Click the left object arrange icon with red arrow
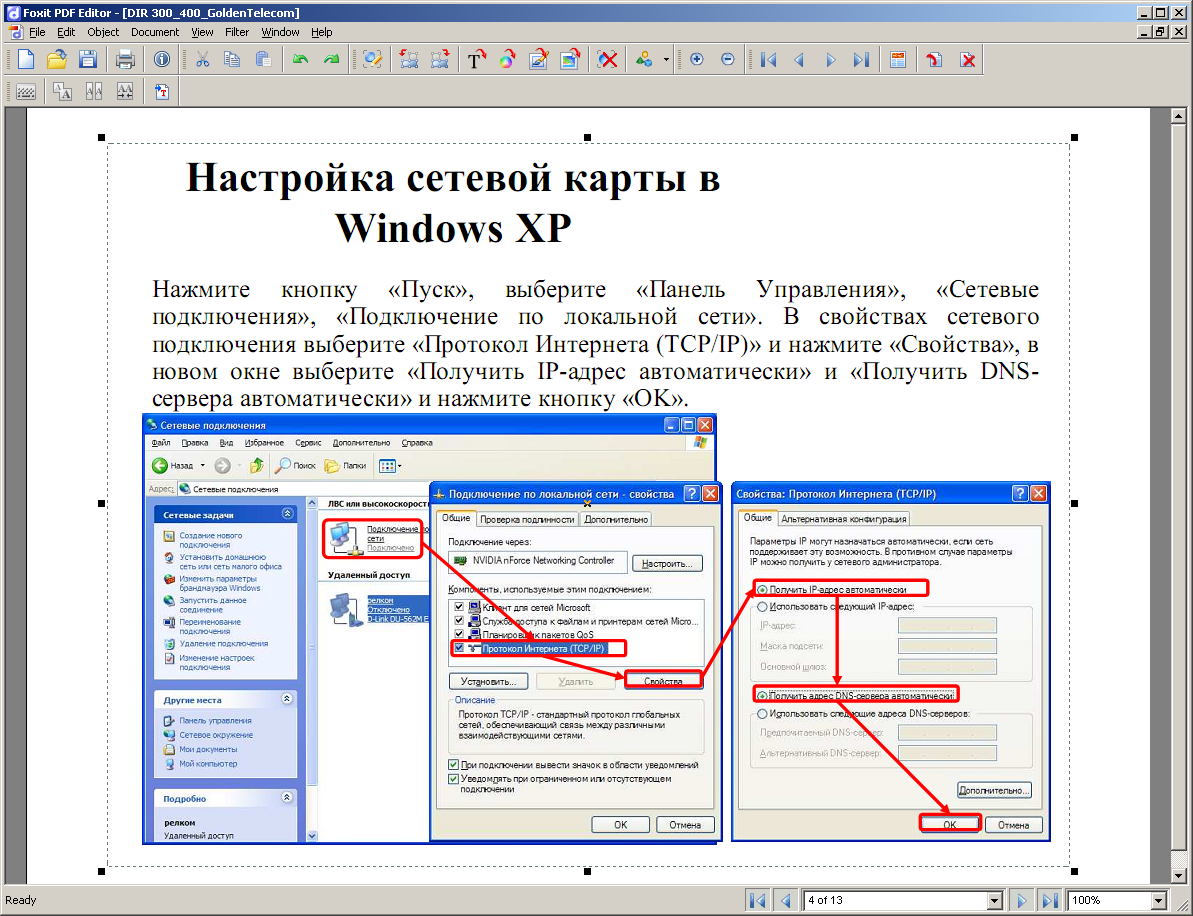Viewport: 1193px width, 916px height. [x=409, y=59]
